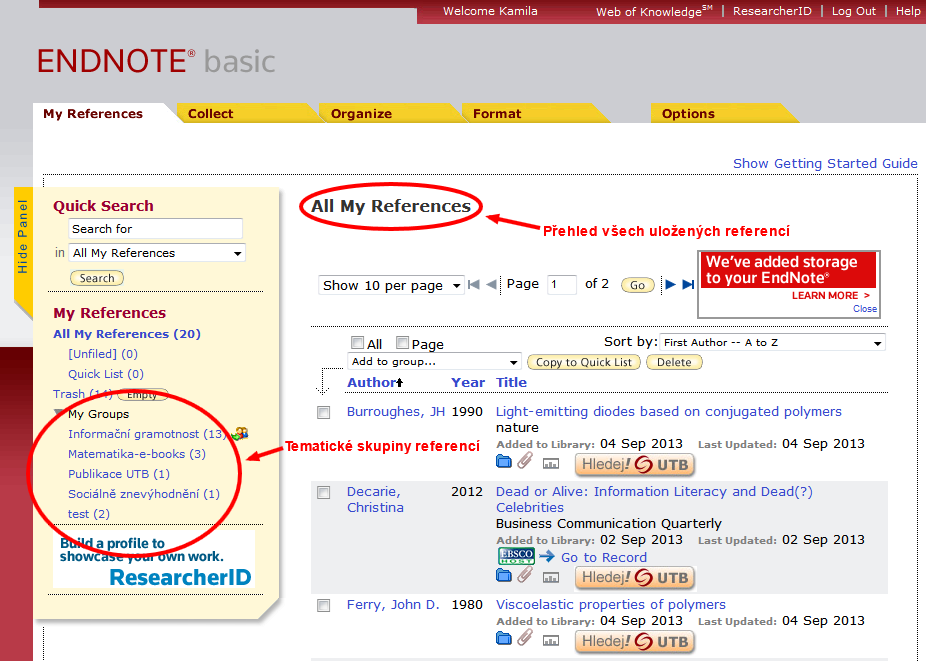Go to first page arrow
This screenshot has width=926, height=661.
474,285
